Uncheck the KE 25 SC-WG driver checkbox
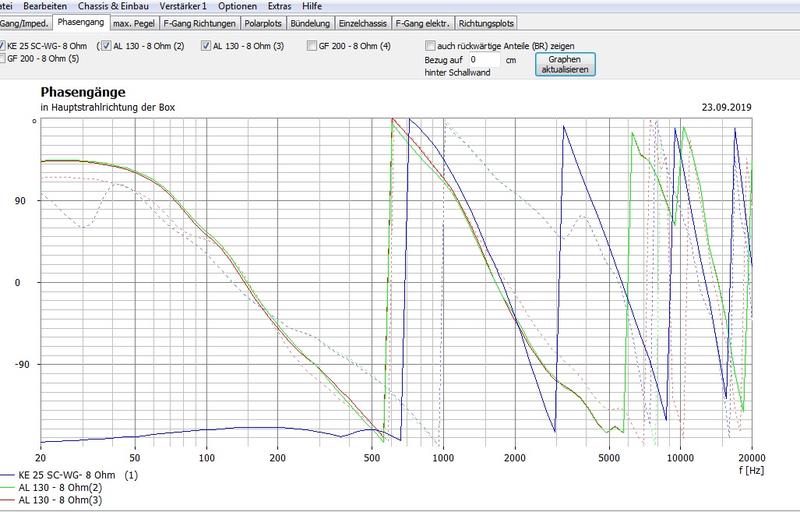800x512 pixels. (4, 46)
